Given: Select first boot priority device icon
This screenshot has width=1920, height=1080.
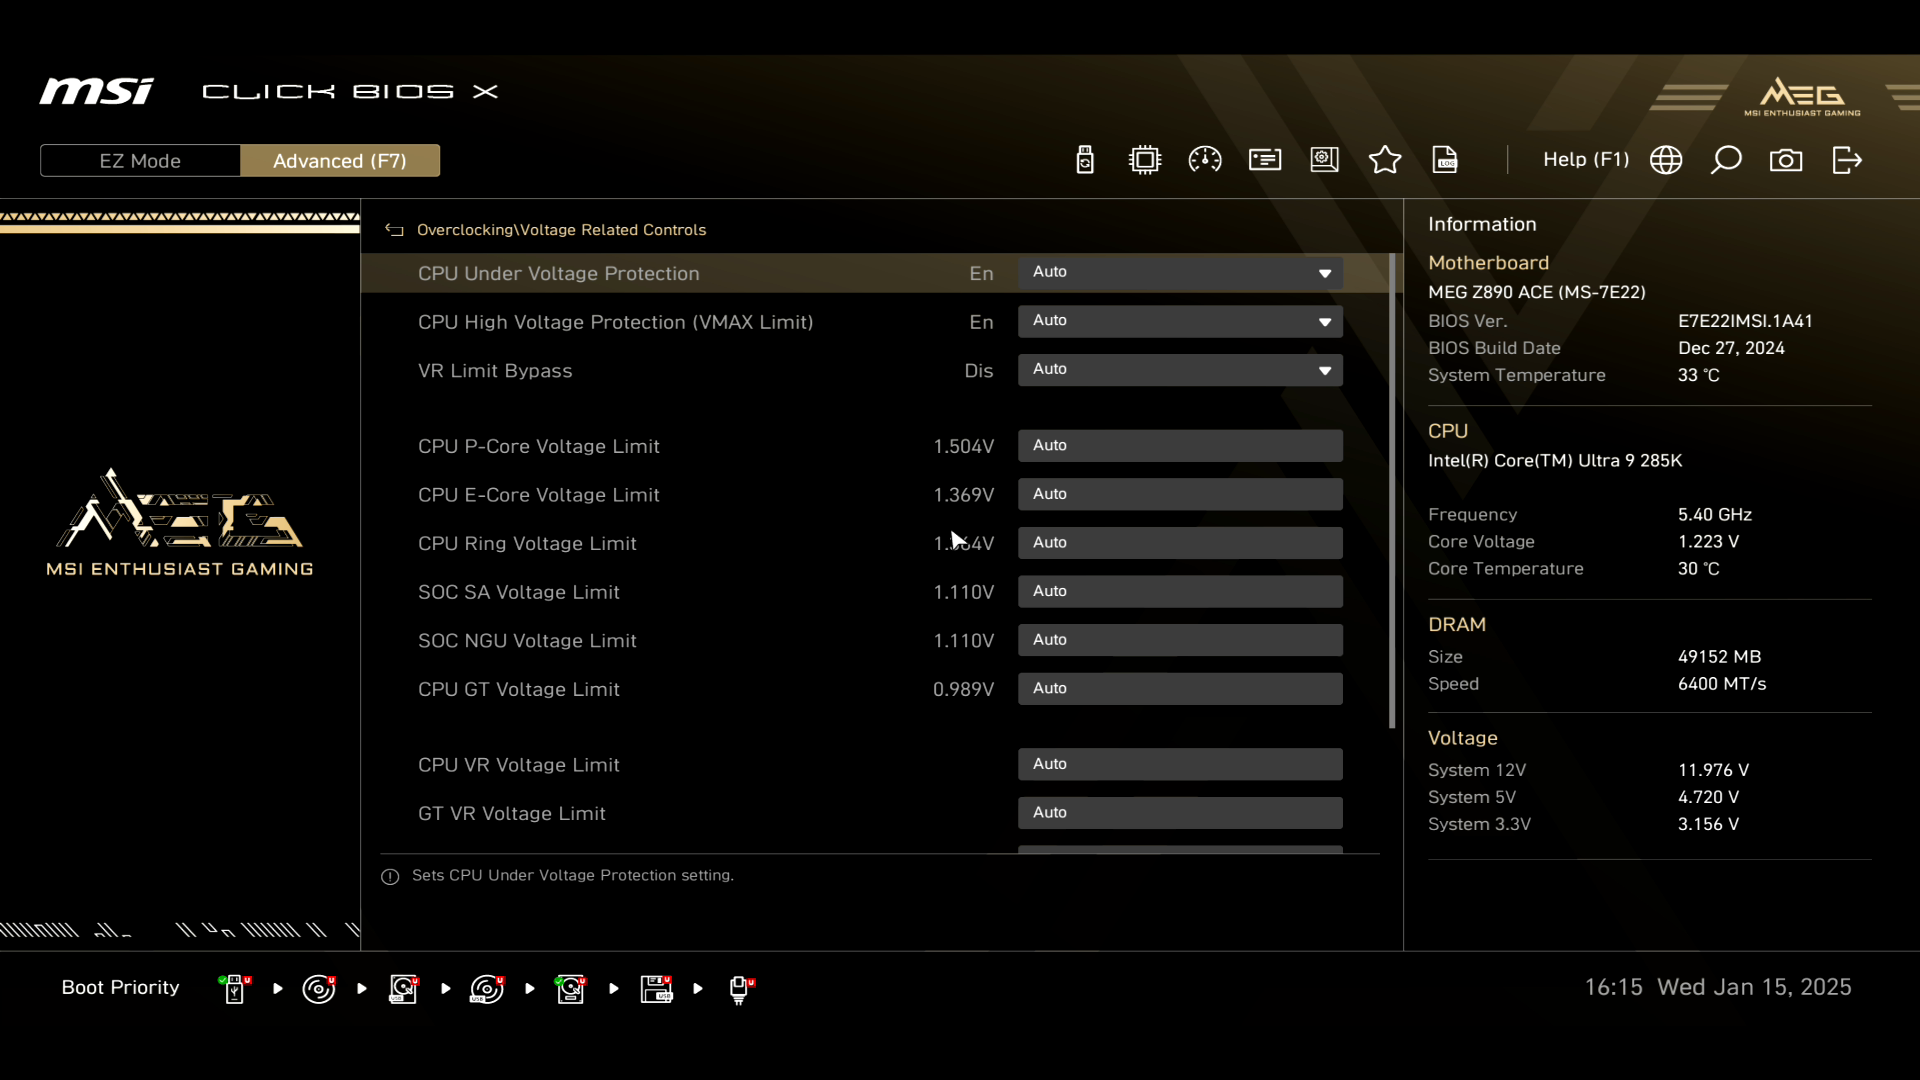Looking at the screenshot, I should (235, 989).
